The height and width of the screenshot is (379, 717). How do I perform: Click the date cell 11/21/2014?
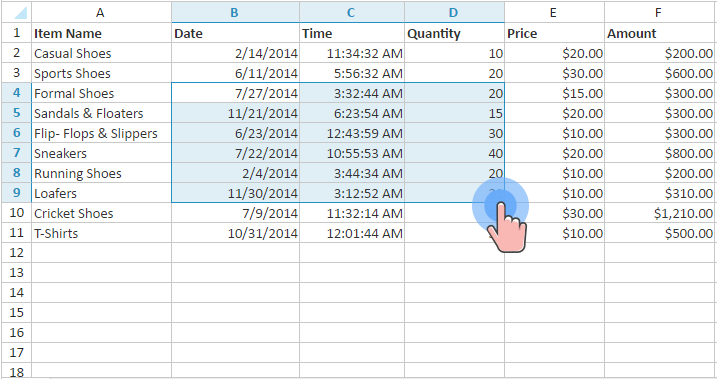tap(235, 113)
